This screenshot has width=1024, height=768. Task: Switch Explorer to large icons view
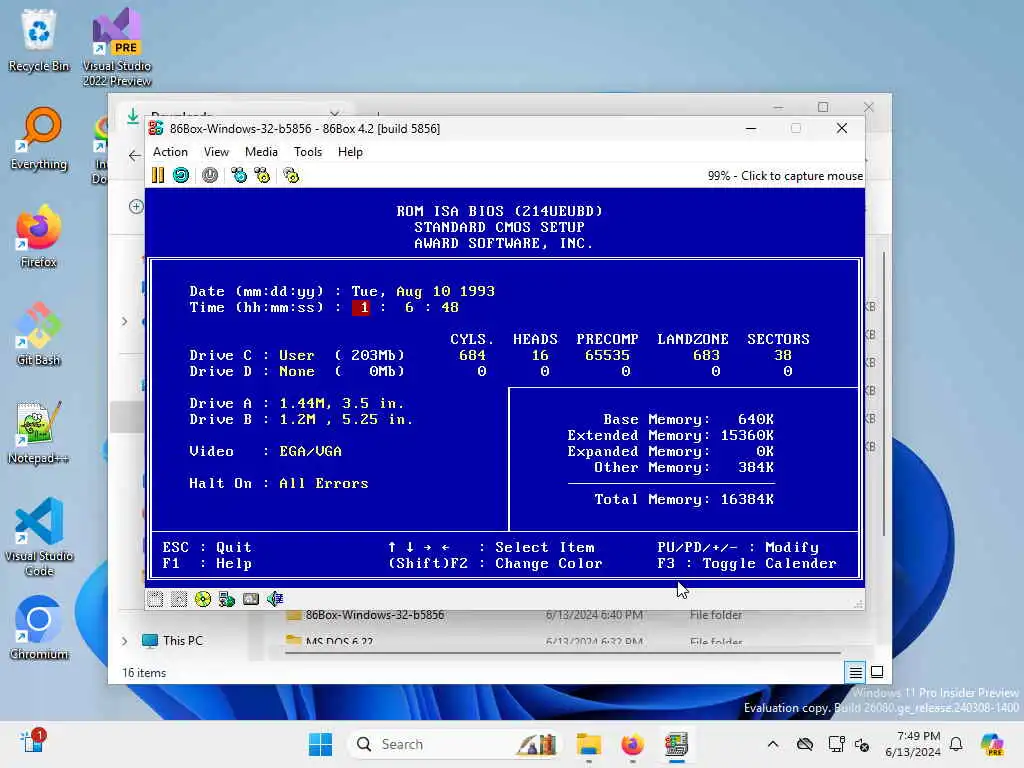(x=877, y=672)
